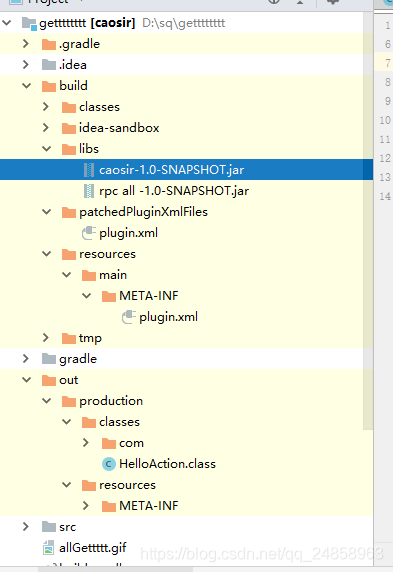This screenshot has height=572, width=393.
Task: Collapse the resources folder under build
Action: (x=46, y=254)
